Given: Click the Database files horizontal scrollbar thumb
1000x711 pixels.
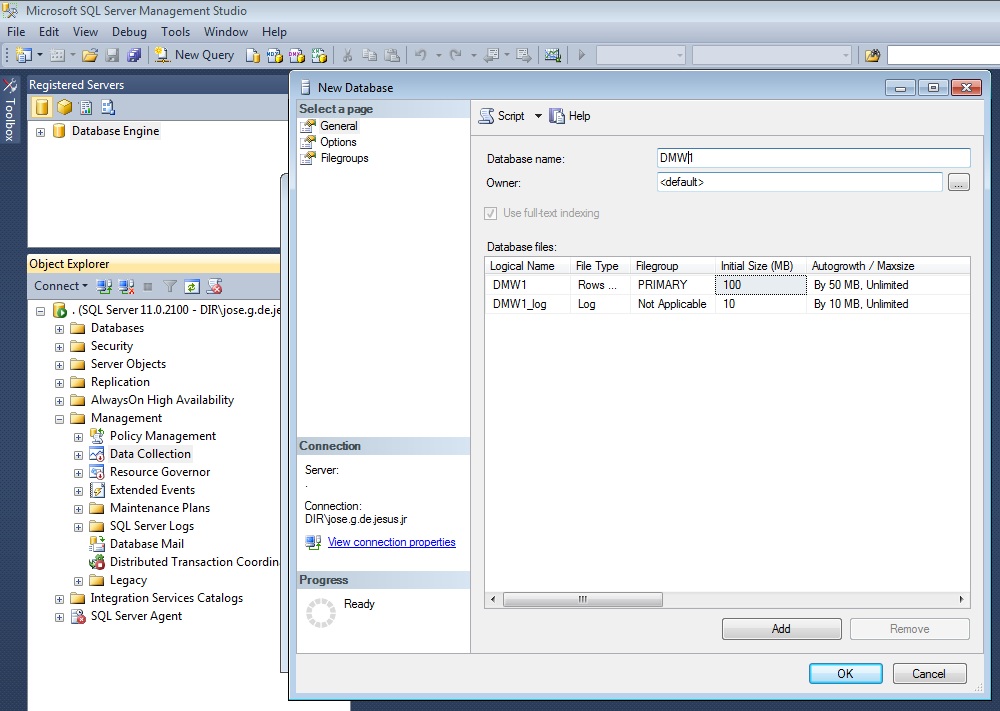Looking at the screenshot, I should pyautogui.click(x=582, y=599).
